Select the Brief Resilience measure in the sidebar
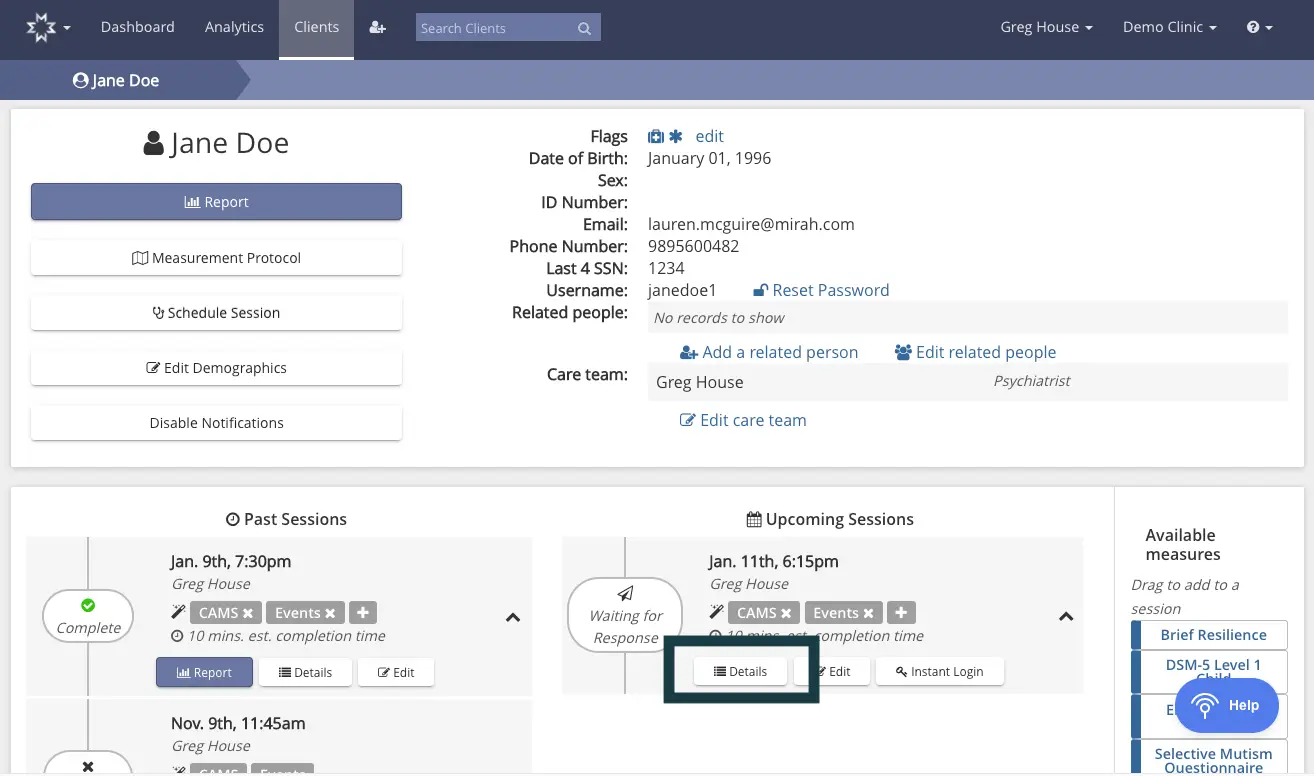The height and width of the screenshot is (776, 1314). tap(1213, 634)
